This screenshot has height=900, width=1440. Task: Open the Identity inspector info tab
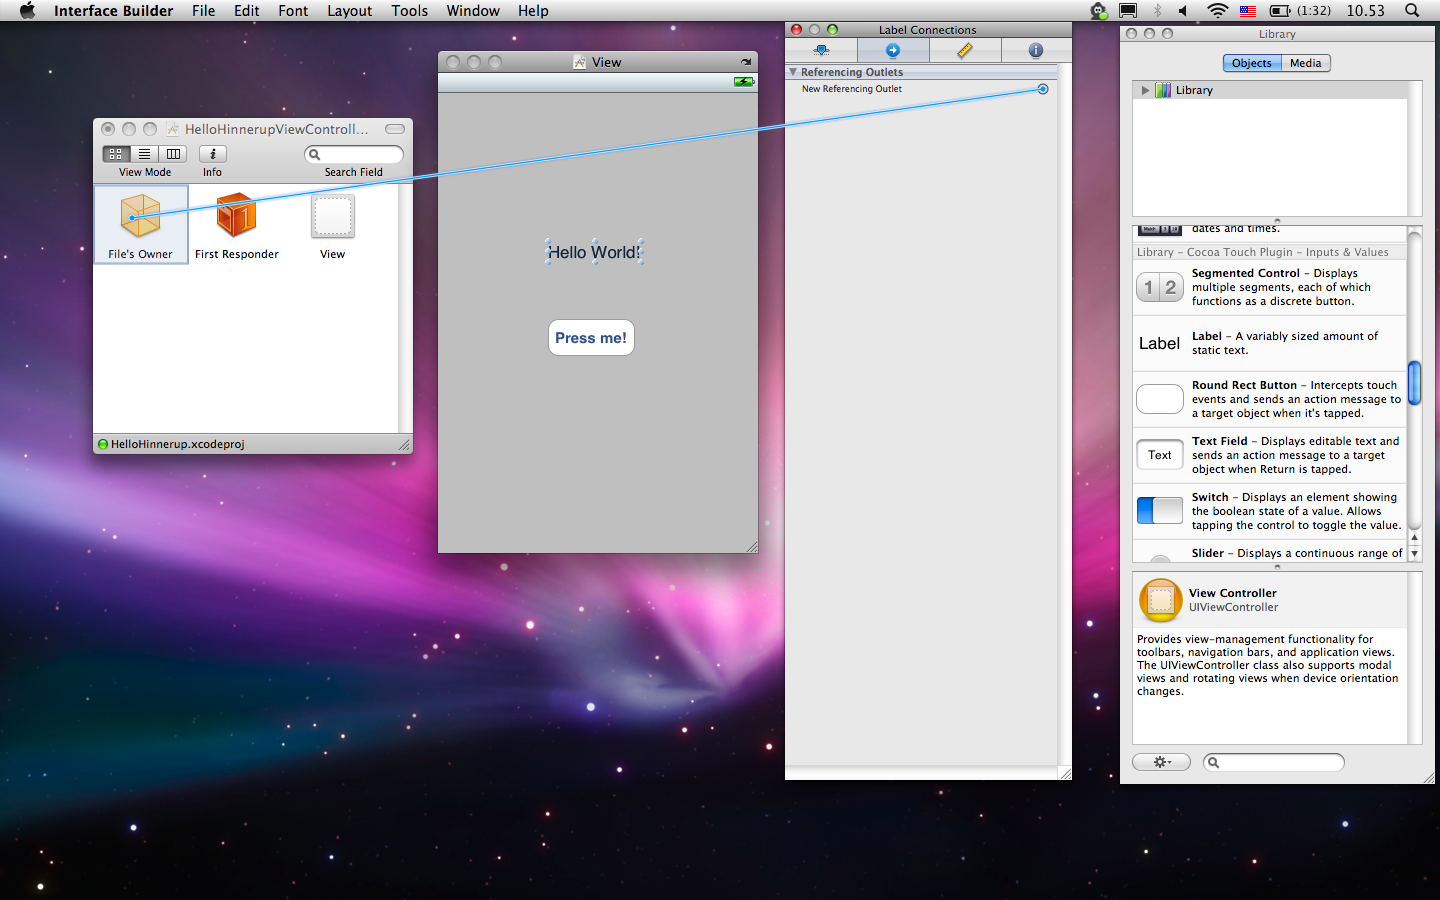click(1036, 50)
